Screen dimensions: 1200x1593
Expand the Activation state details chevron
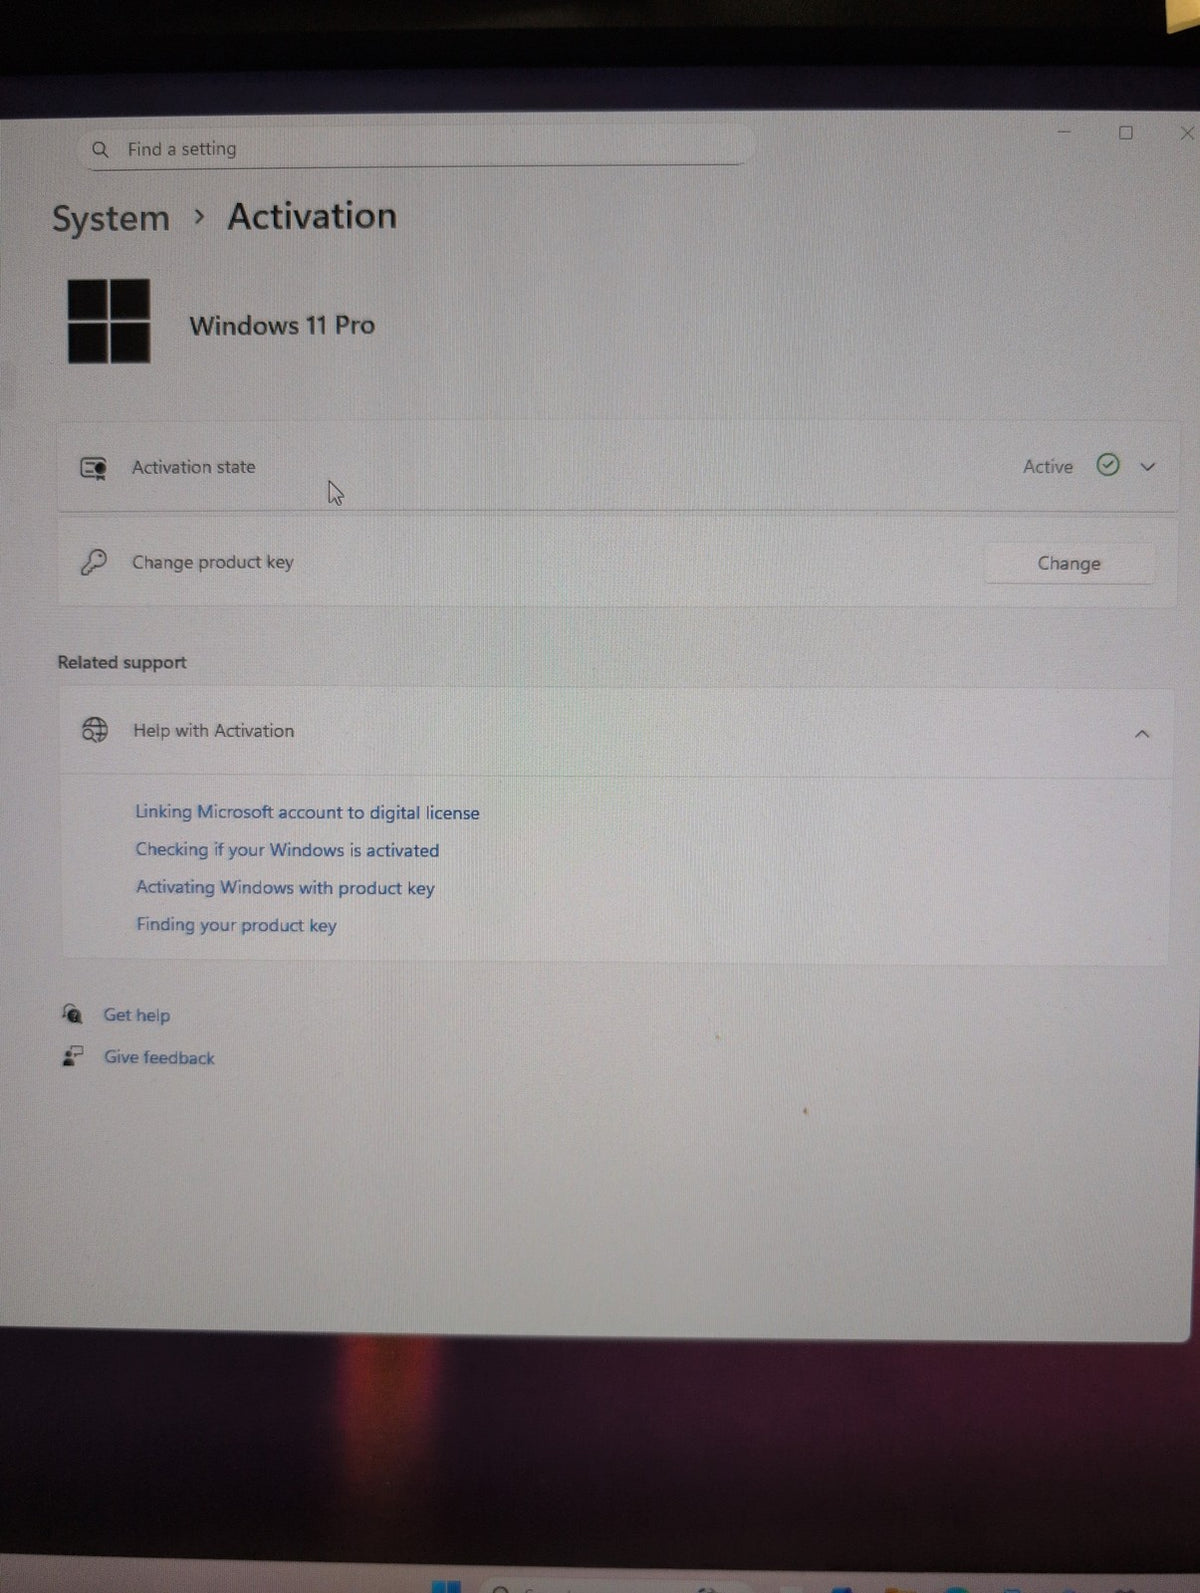(x=1148, y=467)
